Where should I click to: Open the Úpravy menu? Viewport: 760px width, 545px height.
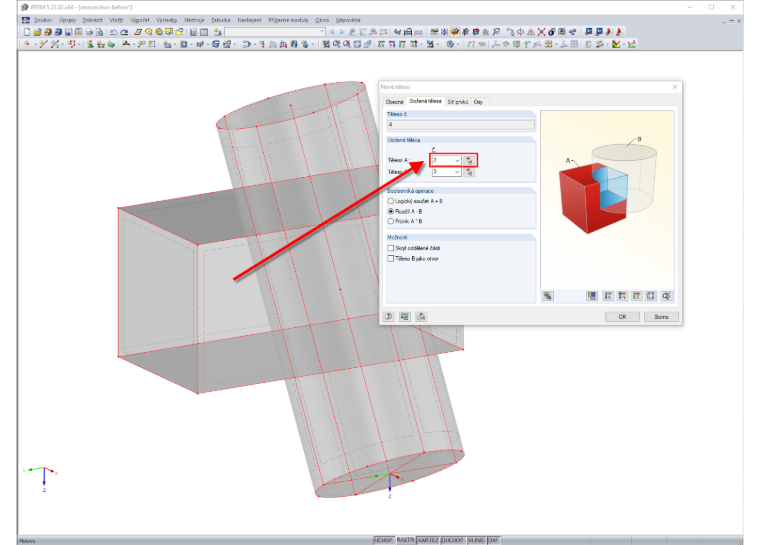pyautogui.click(x=67, y=20)
